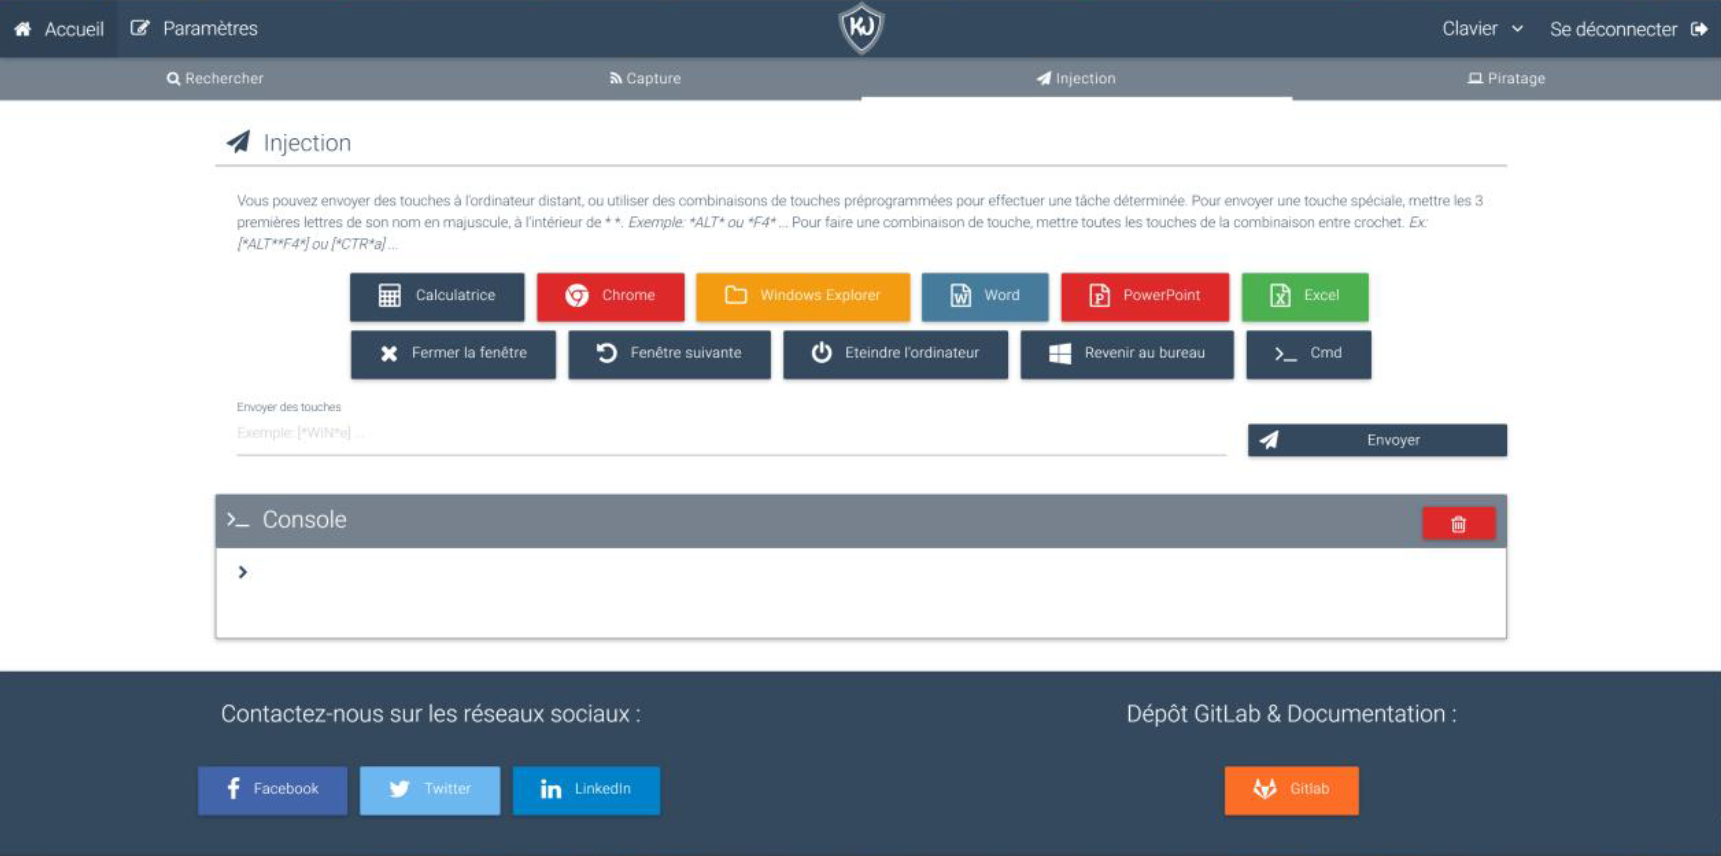Click Revenir au bureau button
The width and height of the screenshot is (1721, 856).
click(x=1127, y=354)
